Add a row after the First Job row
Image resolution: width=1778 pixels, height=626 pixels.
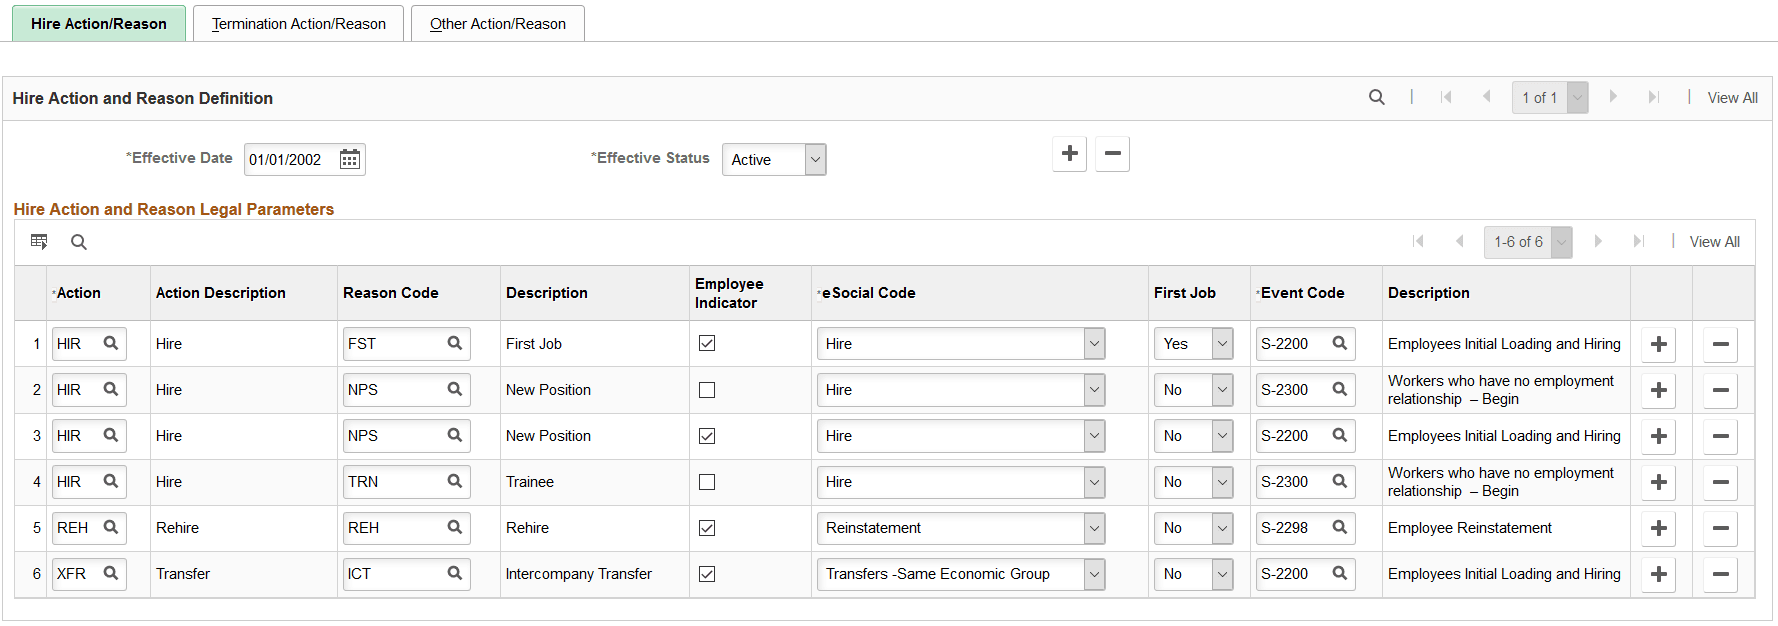[1659, 344]
